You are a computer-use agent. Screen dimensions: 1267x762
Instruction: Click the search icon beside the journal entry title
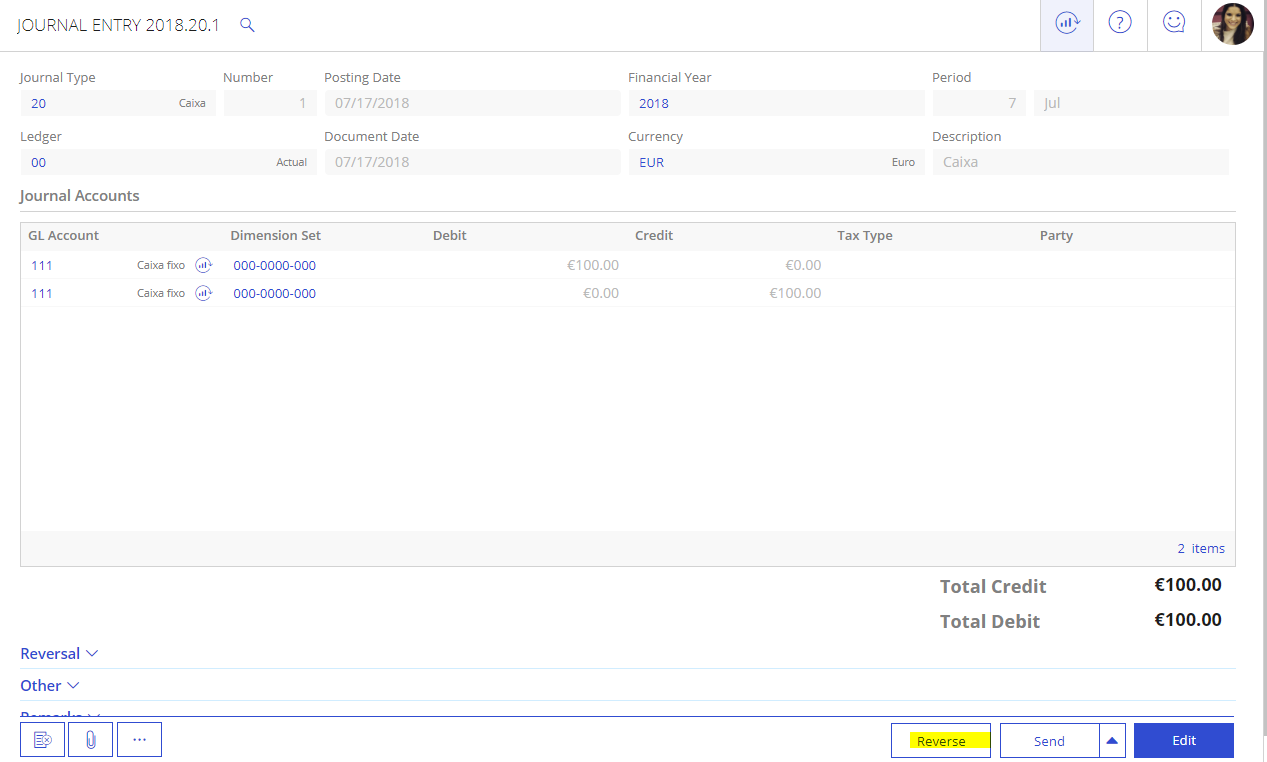click(248, 25)
